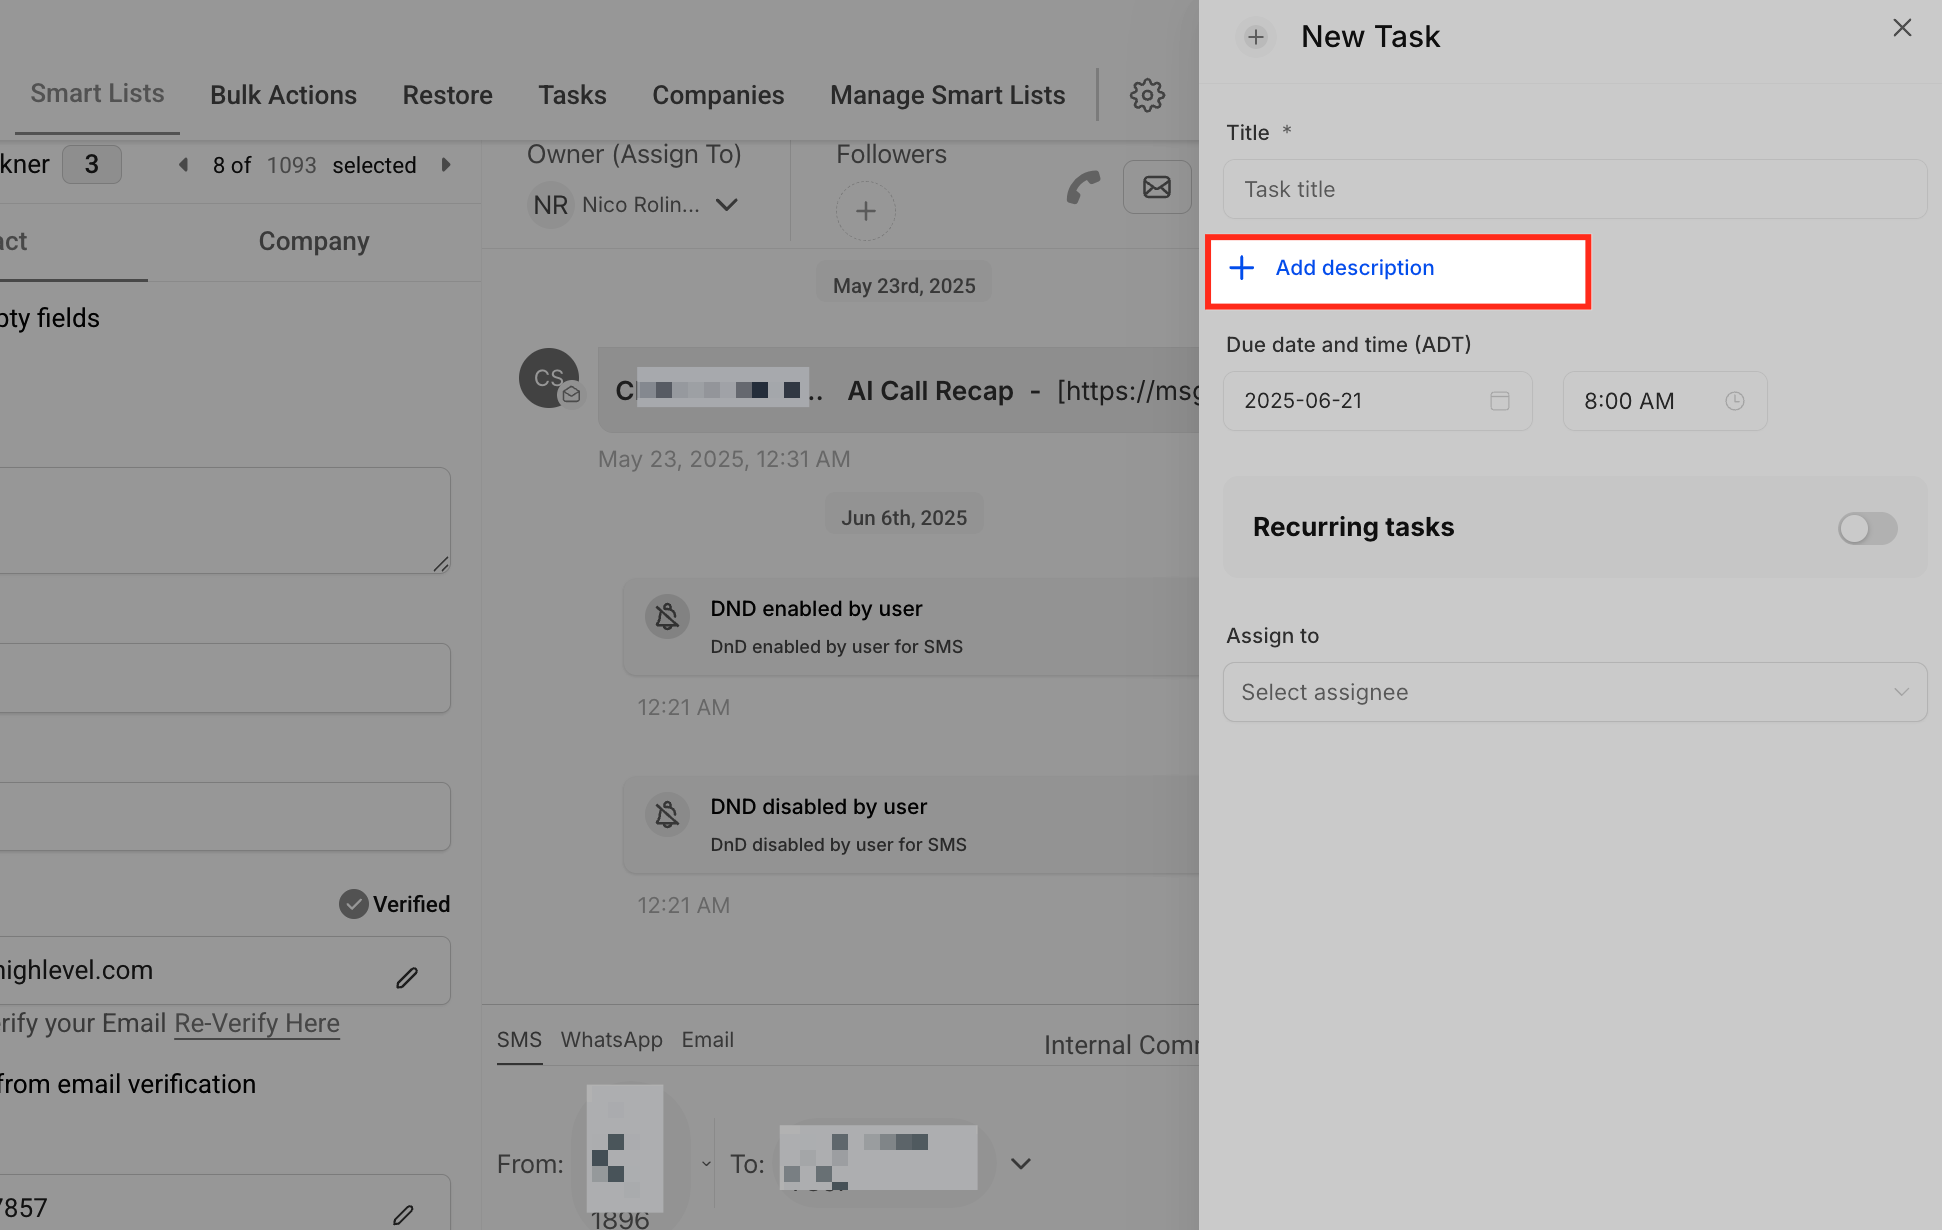Select the Company tab
Viewport: 1942px width, 1230px height.
(314, 241)
